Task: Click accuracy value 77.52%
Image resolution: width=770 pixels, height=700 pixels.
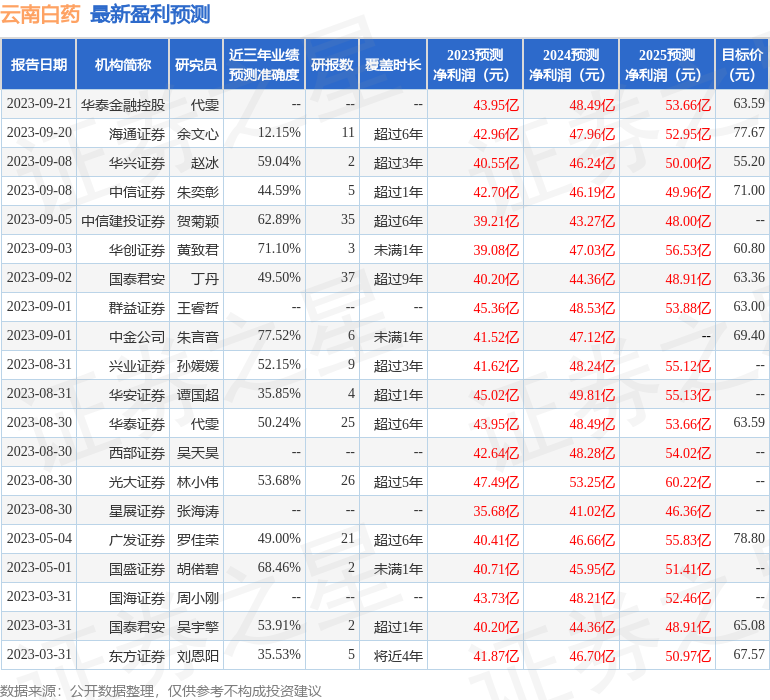Action: pyautogui.click(x=279, y=336)
